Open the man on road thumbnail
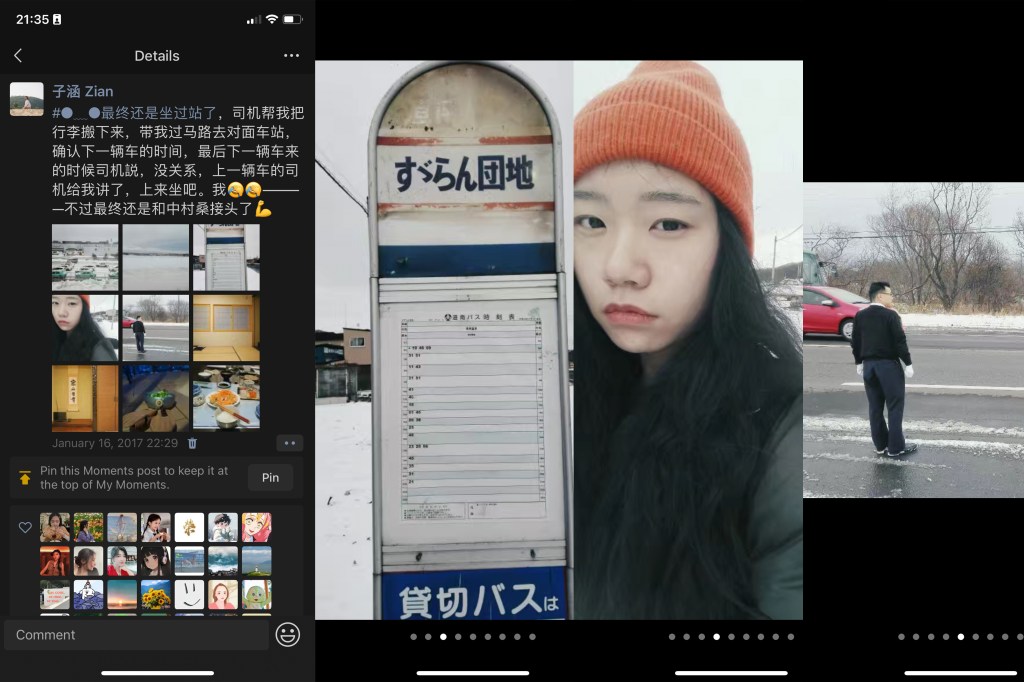 155,328
